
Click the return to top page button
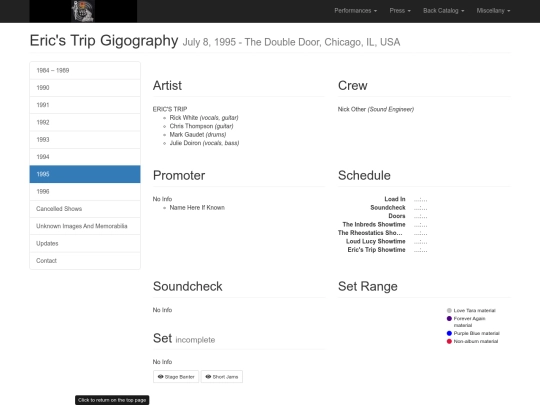tap(112, 400)
